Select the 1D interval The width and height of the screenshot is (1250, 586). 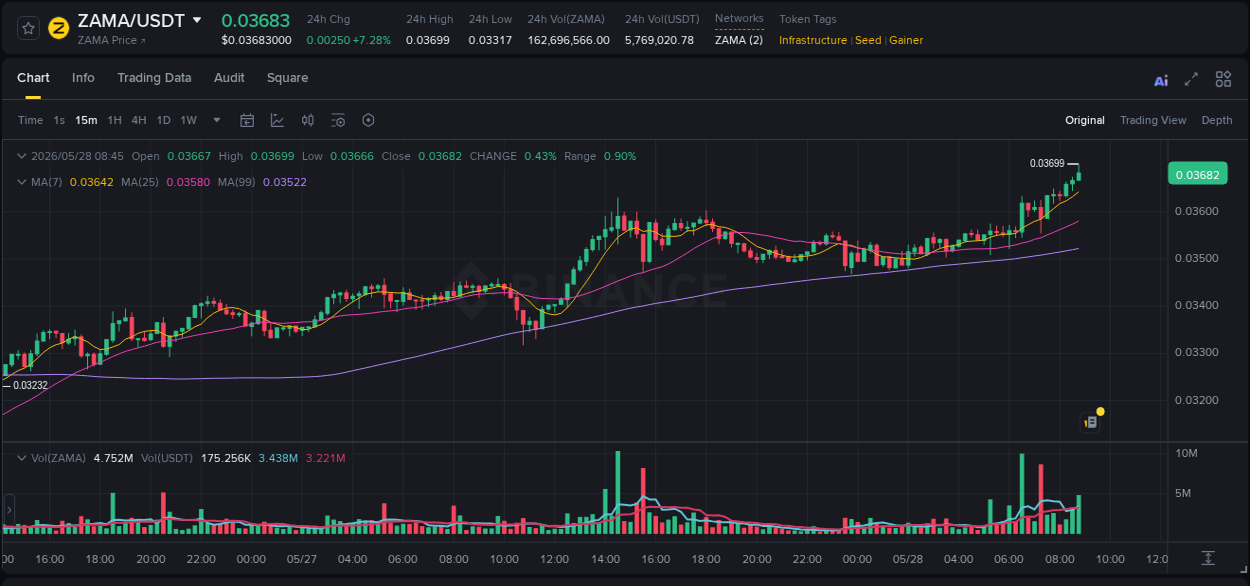[x=163, y=120]
